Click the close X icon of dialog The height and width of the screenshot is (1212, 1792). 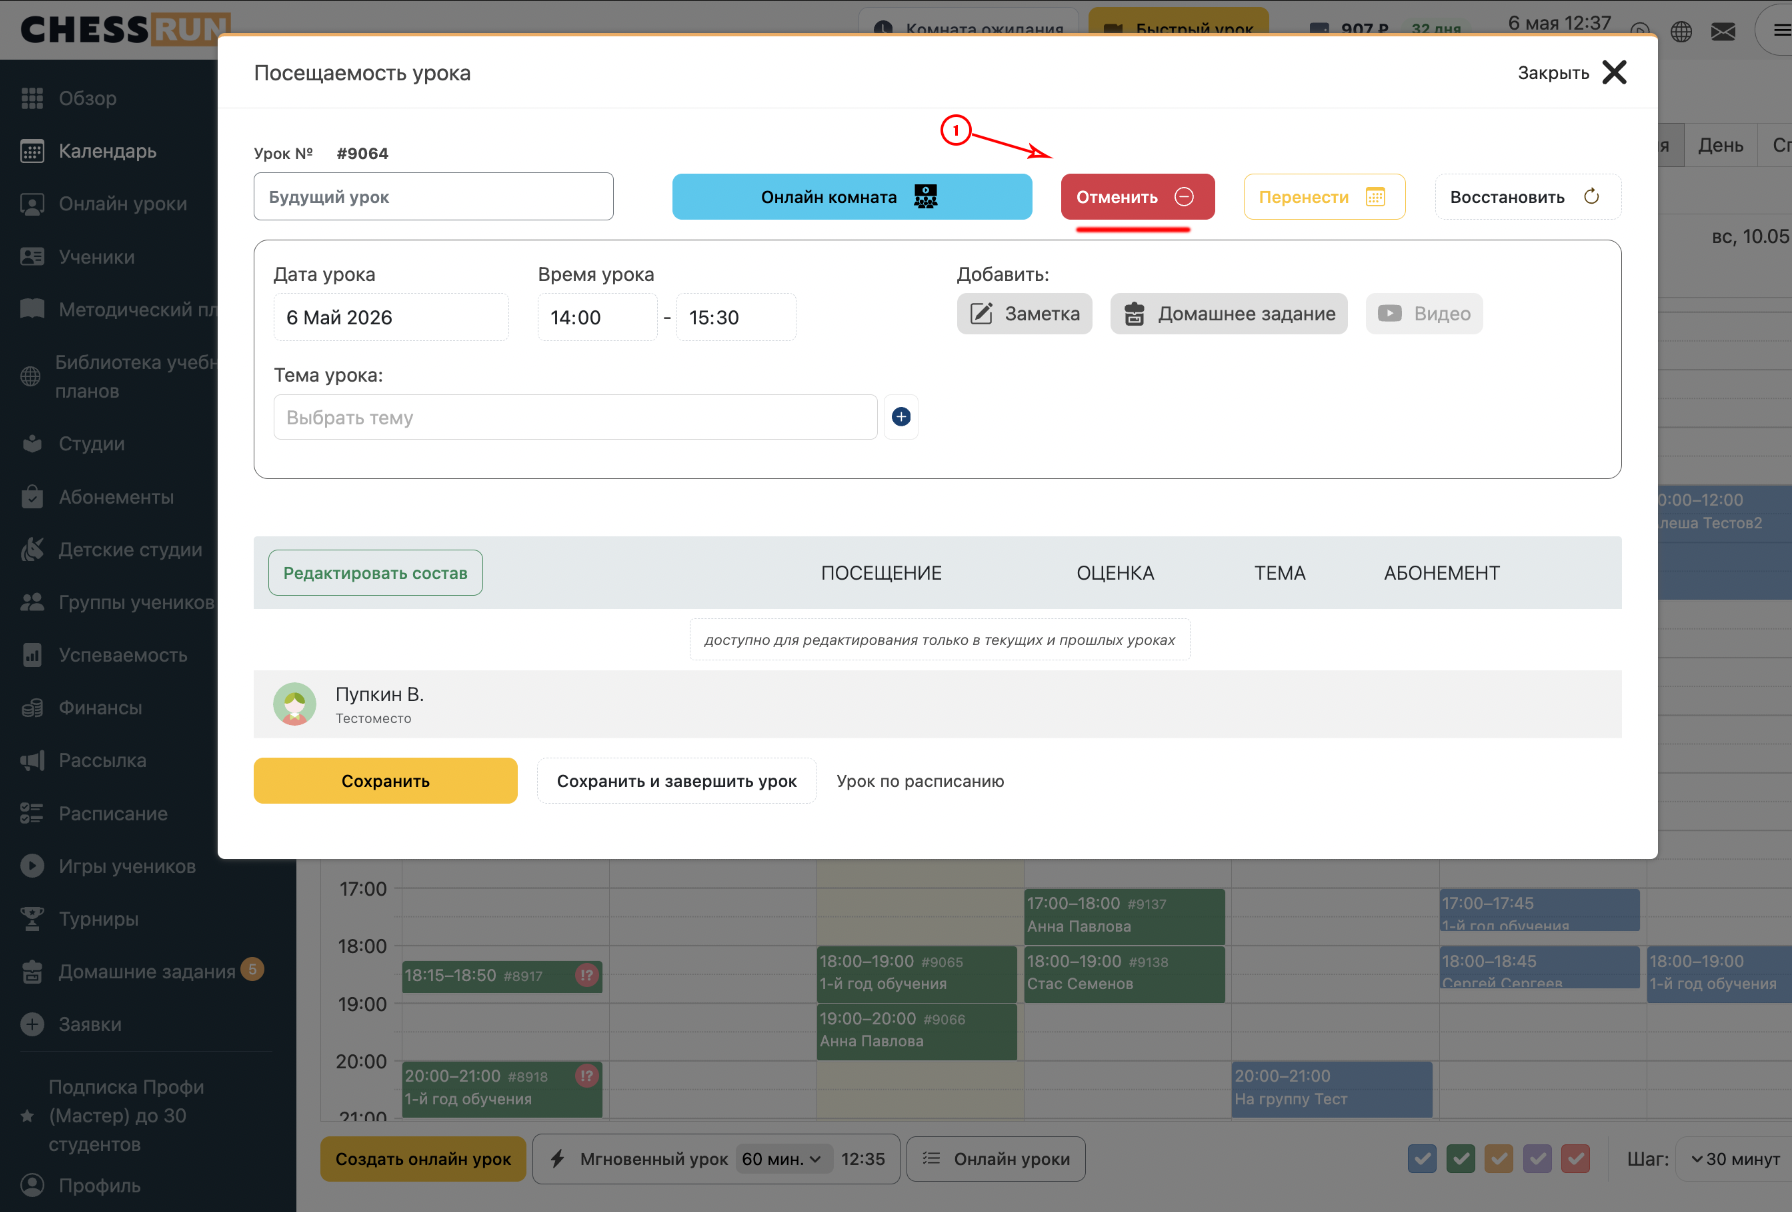pyautogui.click(x=1614, y=72)
